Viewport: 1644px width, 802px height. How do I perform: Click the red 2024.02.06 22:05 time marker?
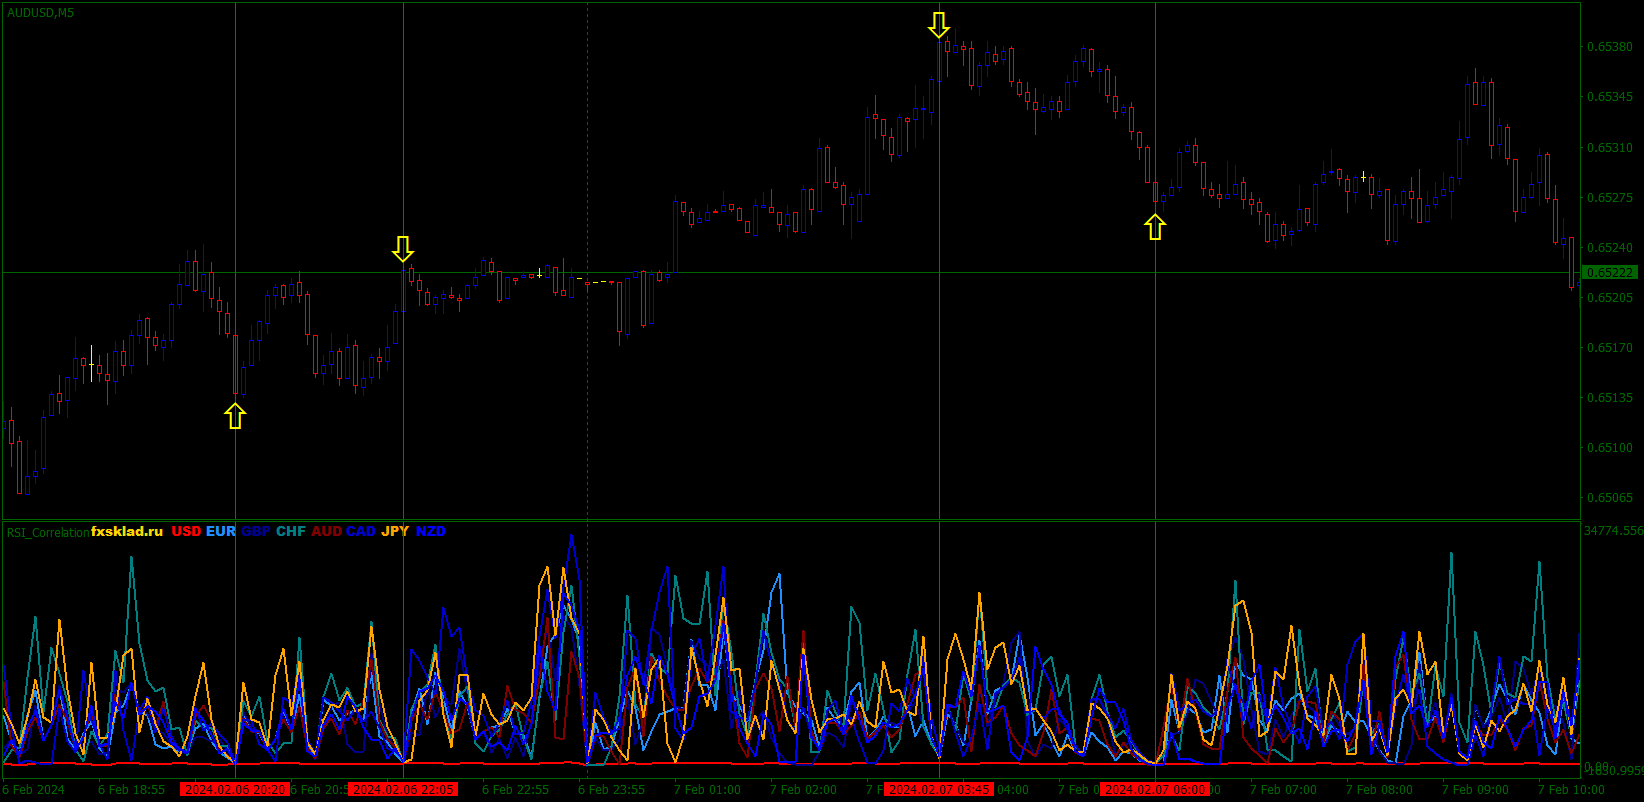403,789
